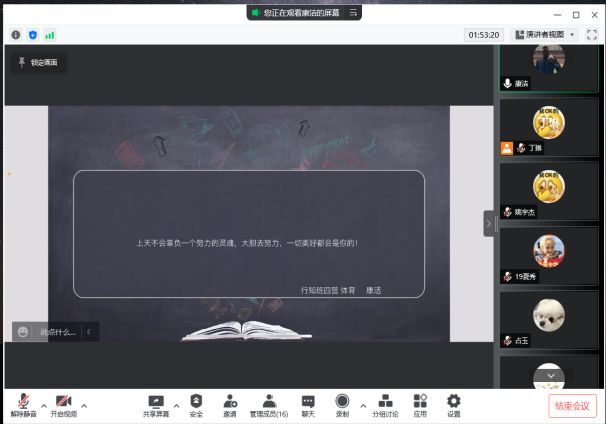606x424 pixels.
Task: Enter full screen mode via top-right icon
Action: [591, 34]
